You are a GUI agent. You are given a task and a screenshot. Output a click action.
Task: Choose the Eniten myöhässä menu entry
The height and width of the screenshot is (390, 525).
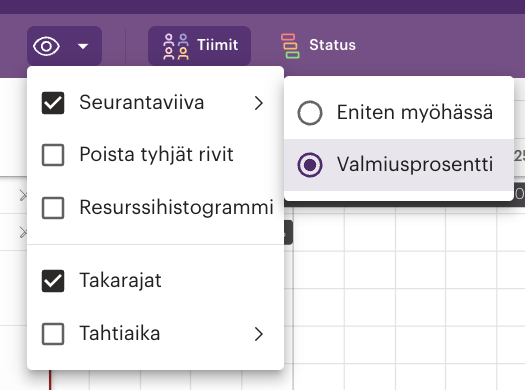[399, 113]
